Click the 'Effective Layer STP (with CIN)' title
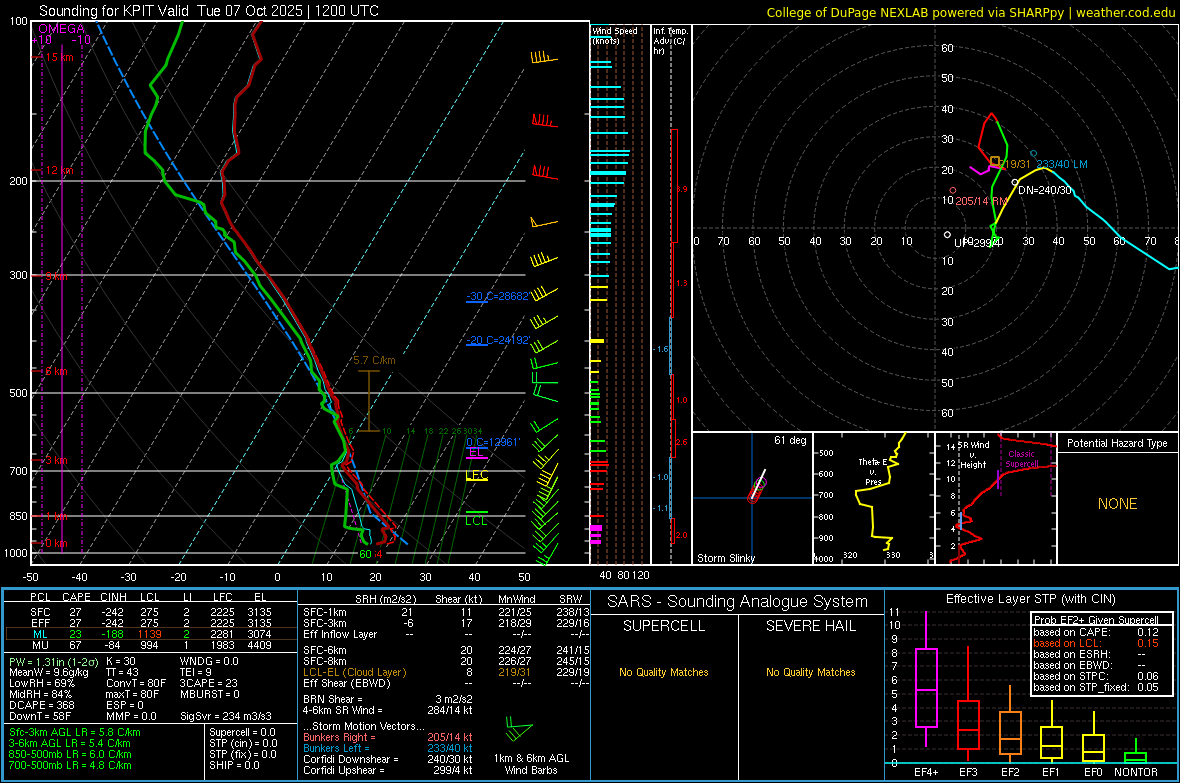The height and width of the screenshot is (783, 1180). (x=1030, y=599)
